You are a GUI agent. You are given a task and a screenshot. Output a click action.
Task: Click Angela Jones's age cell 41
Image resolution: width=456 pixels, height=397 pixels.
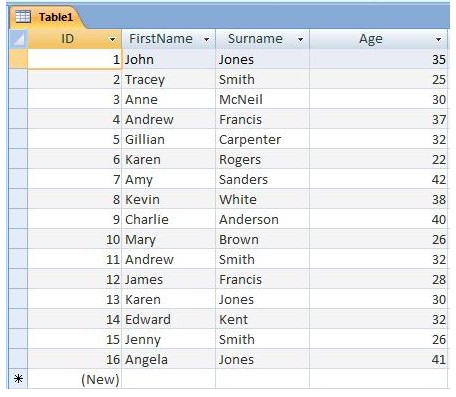(379, 359)
